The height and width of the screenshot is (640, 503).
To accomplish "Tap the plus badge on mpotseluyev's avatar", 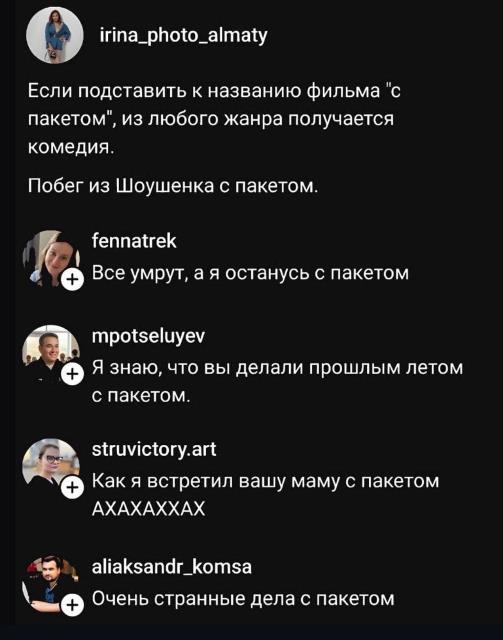I will point(72,375).
